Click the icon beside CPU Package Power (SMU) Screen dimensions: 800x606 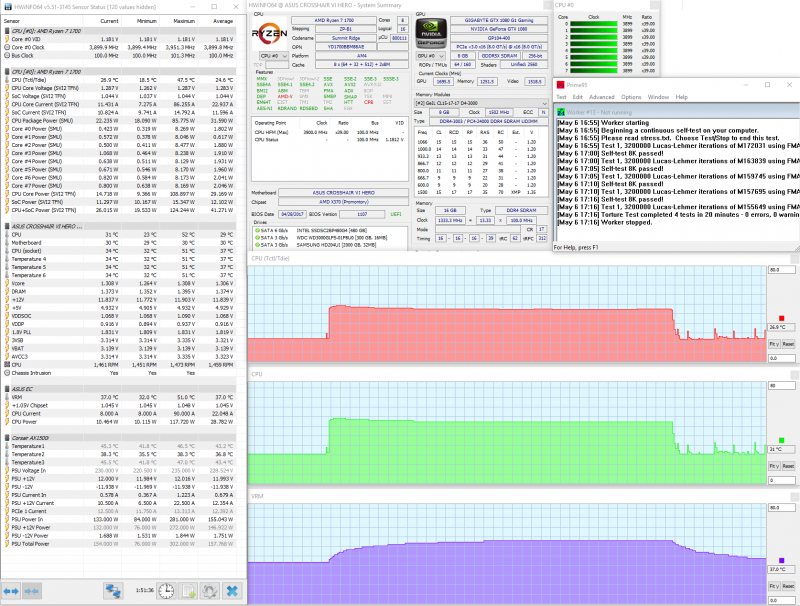[x=7, y=121]
